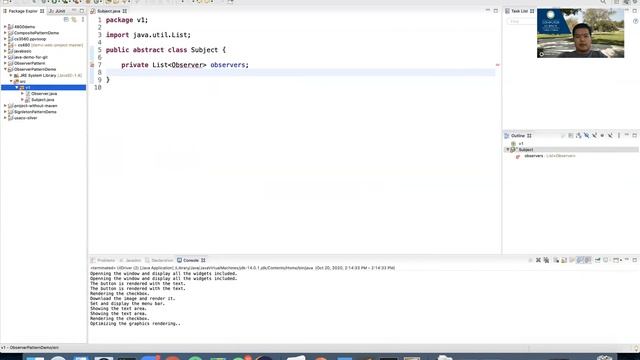
Task: Click the error marker on line 7
Action: 92,65
